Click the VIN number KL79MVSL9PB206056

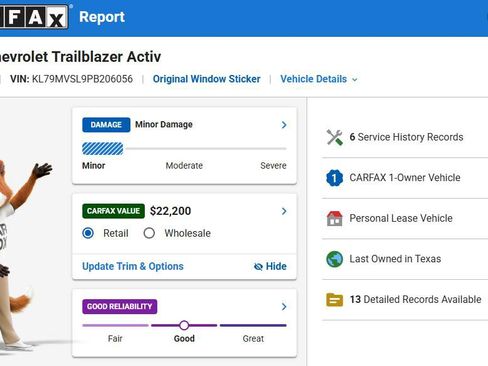tap(82, 79)
